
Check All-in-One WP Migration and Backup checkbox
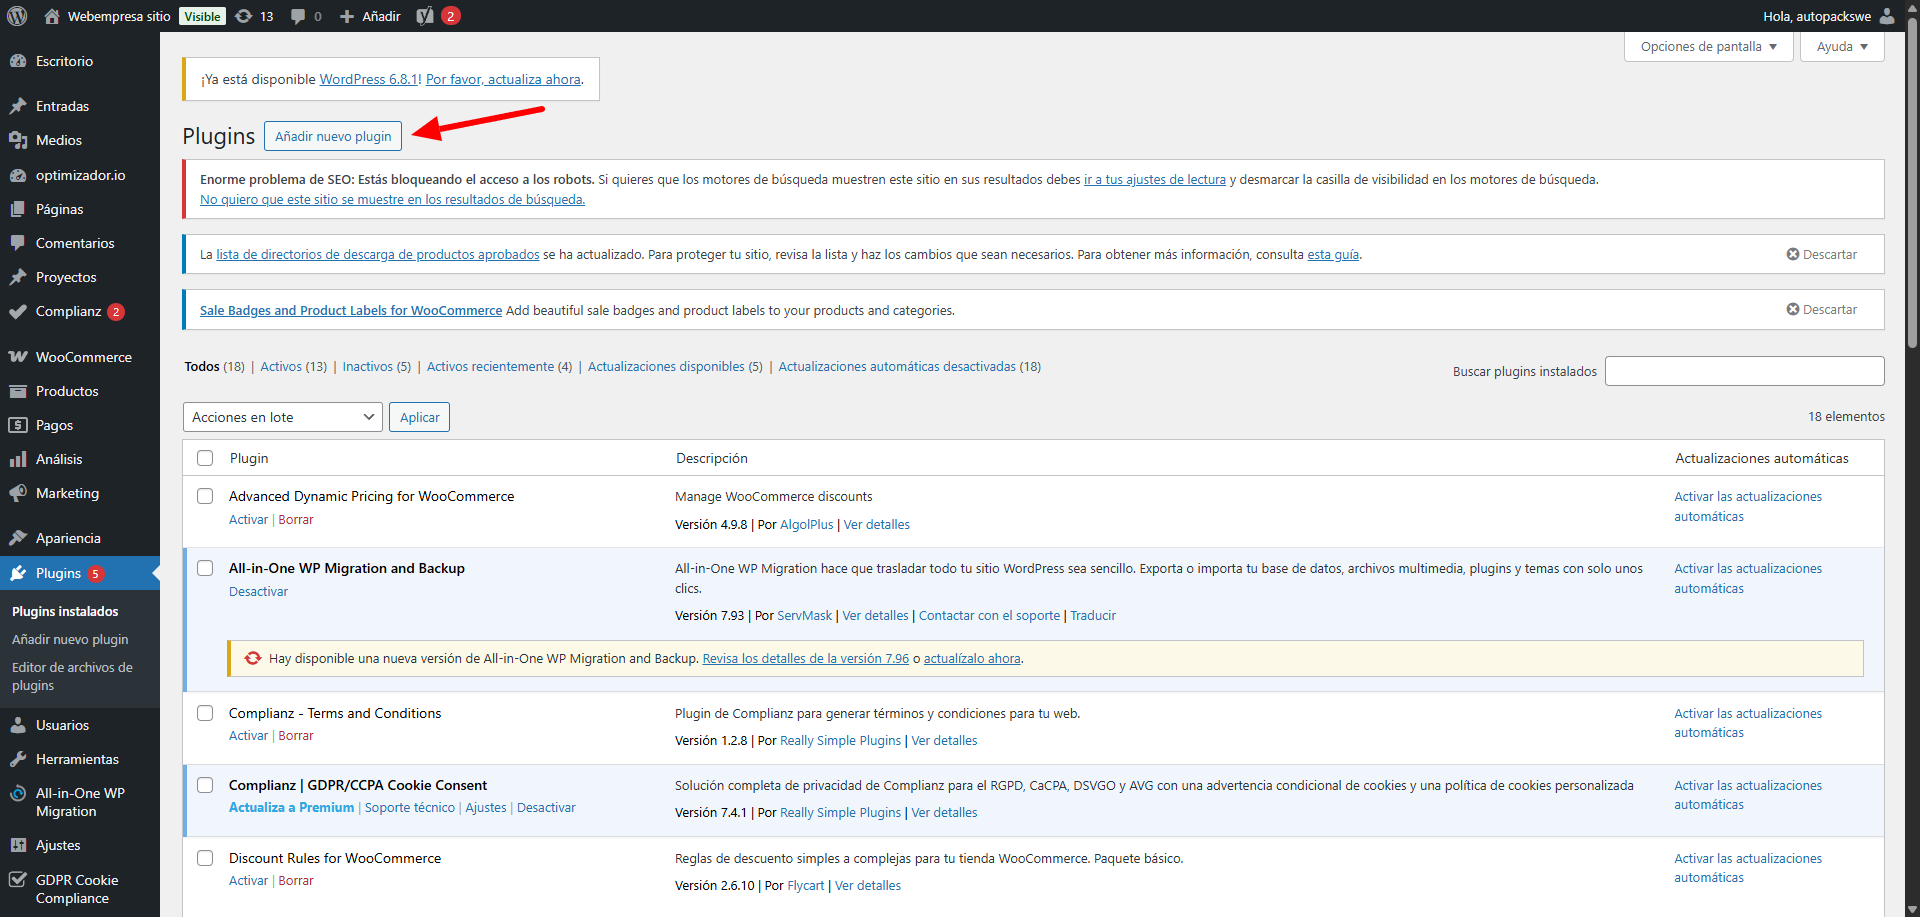pyautogui.click(x=205, y=568)
